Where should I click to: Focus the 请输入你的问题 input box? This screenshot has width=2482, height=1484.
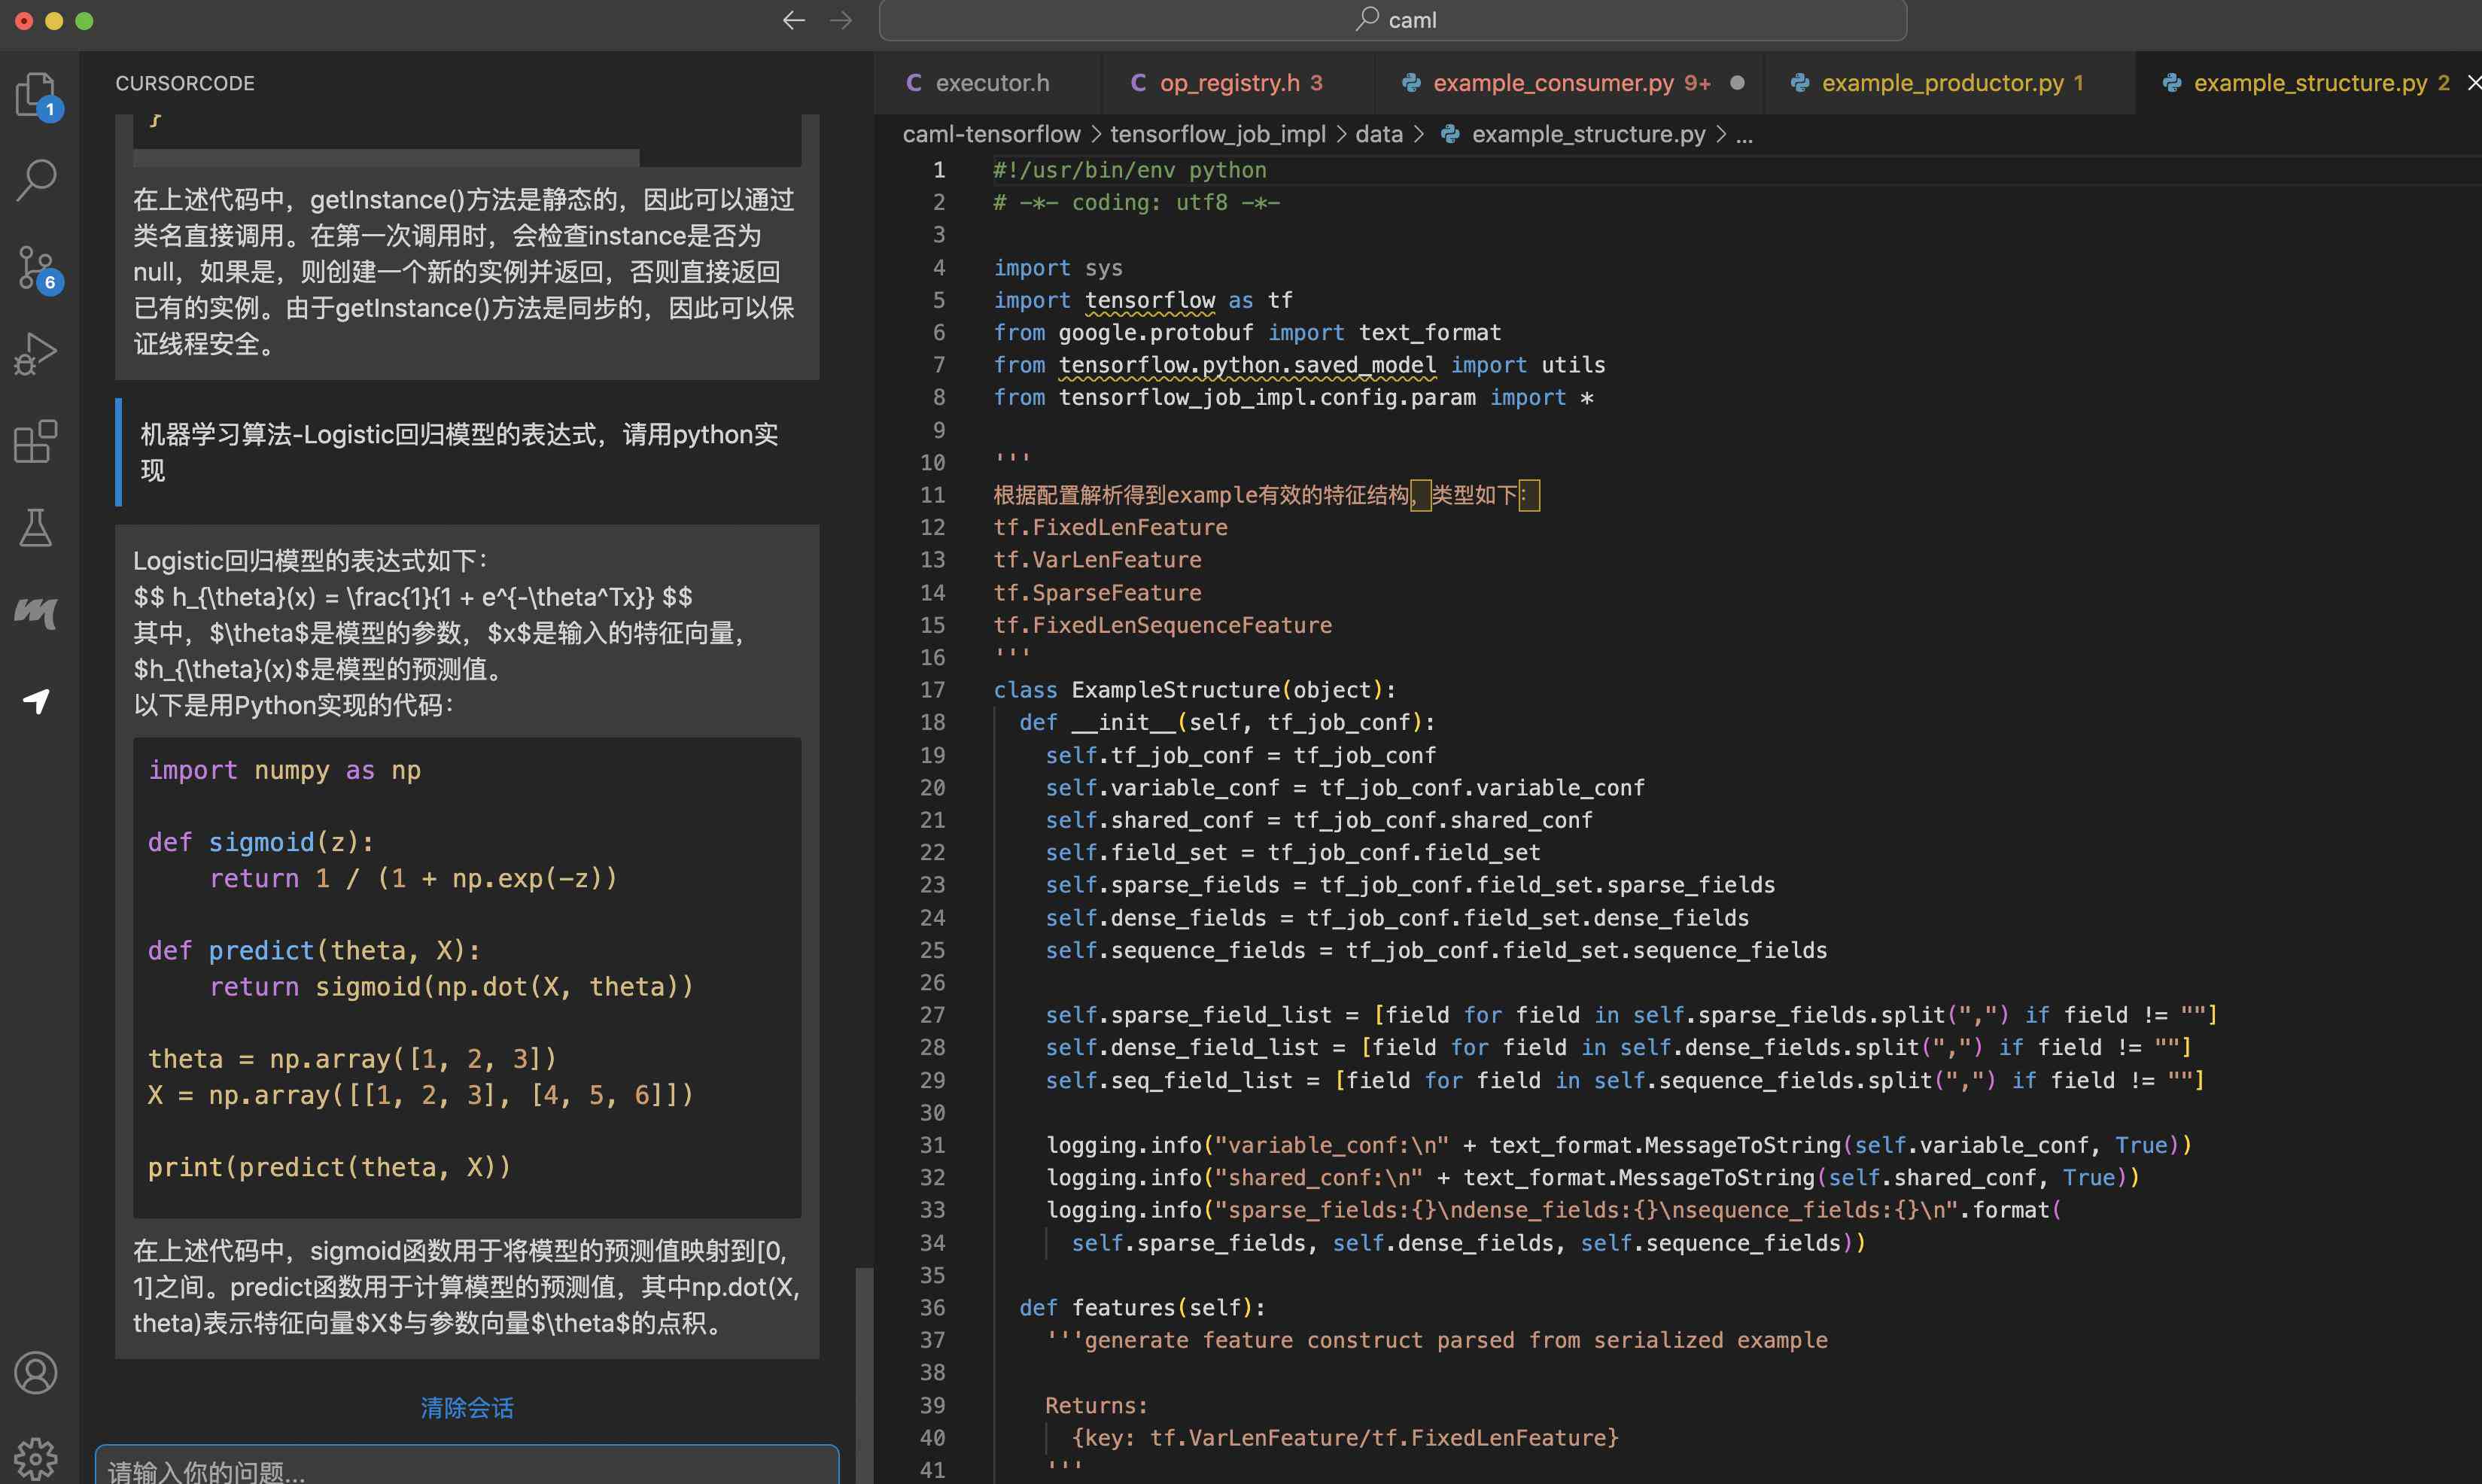[x=467, y=1466]
